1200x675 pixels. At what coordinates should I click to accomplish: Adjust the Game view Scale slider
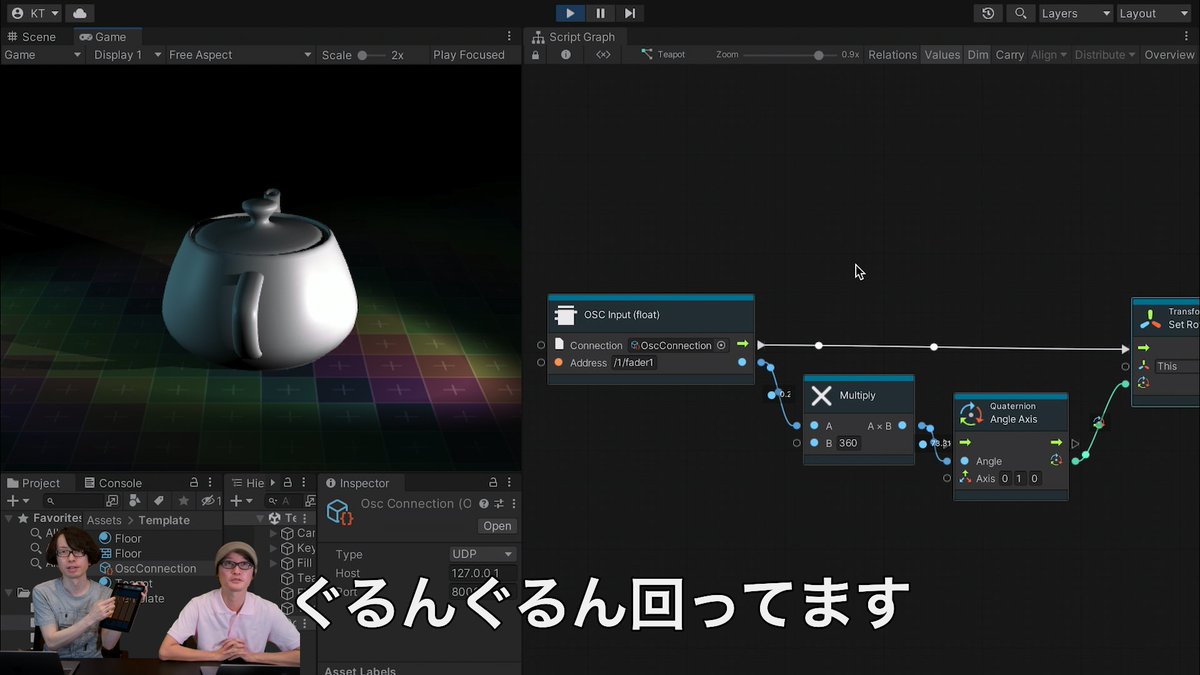pos(371,55)
